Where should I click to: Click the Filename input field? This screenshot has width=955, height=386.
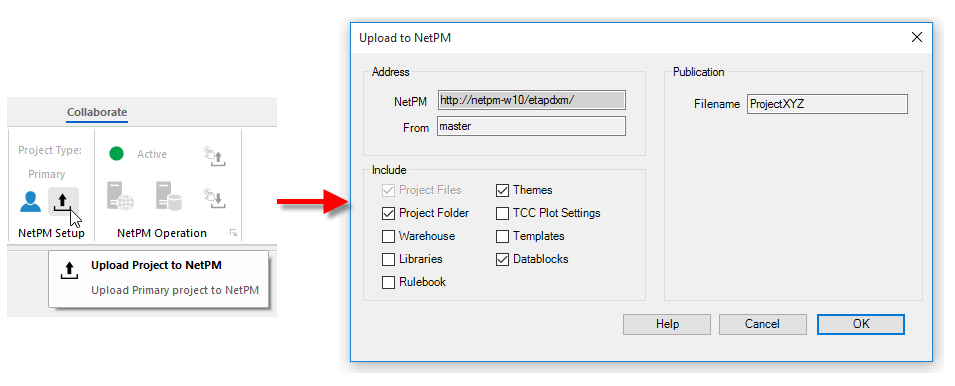(x=827, y=104)
